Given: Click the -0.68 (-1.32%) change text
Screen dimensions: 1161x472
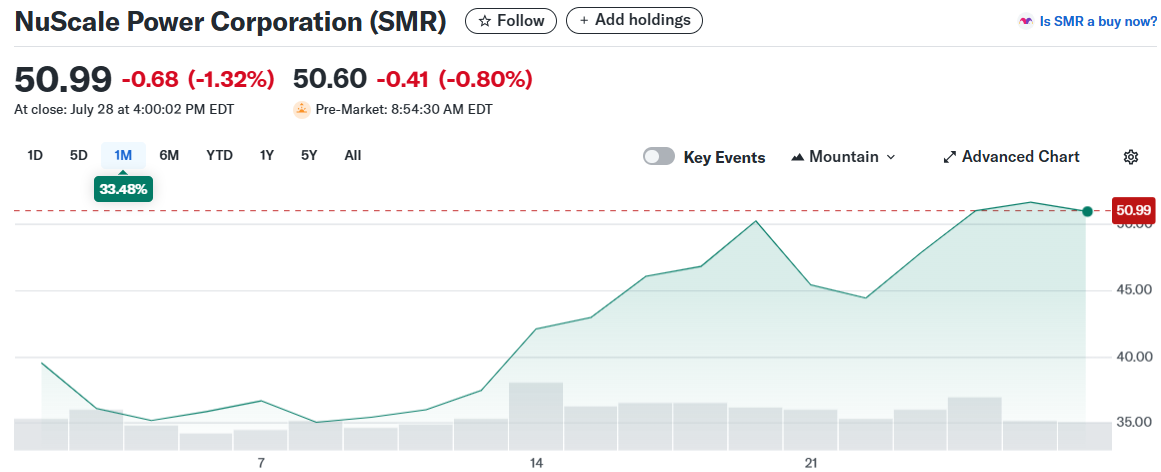Looking at the screenshot, I should point(198,79).
